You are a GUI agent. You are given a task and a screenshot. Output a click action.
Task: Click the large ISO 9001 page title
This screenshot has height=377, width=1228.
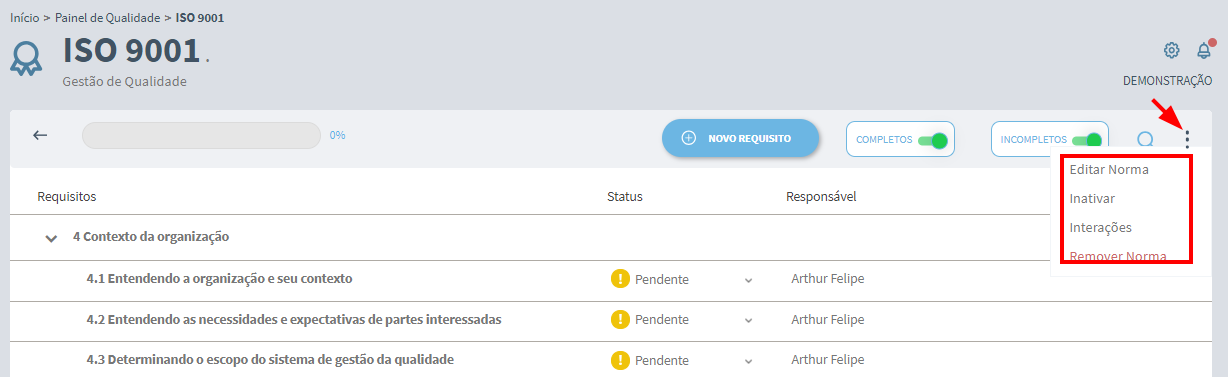pos(132,51)
